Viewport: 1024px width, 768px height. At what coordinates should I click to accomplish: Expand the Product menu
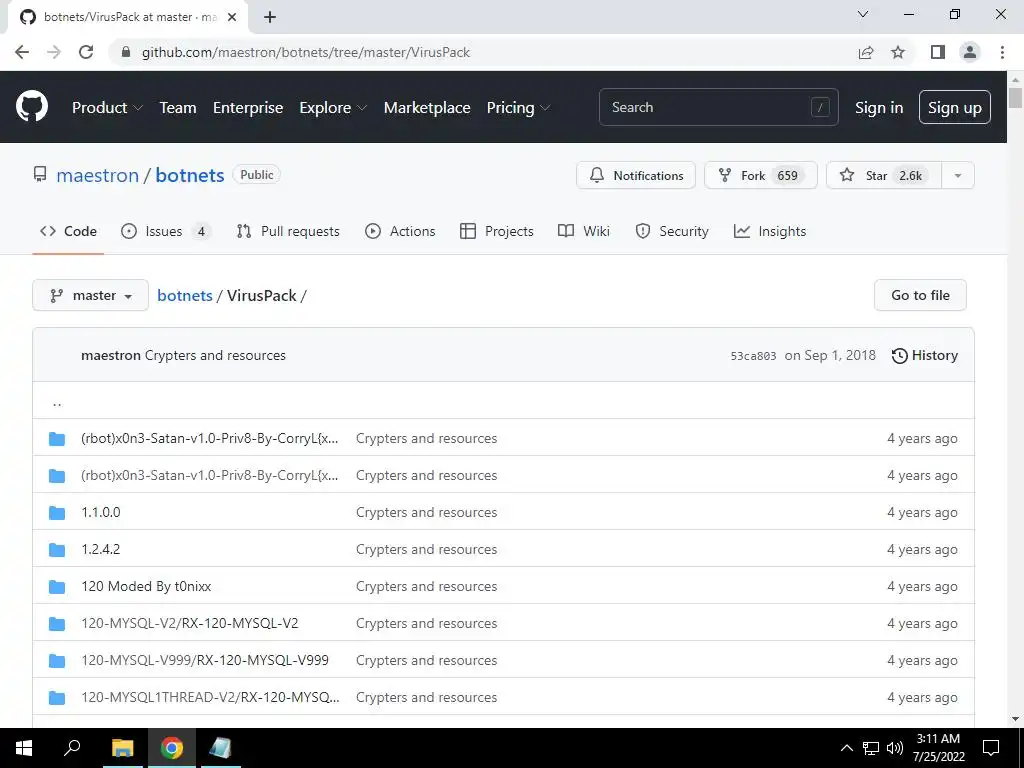click(x=107, y=108)
